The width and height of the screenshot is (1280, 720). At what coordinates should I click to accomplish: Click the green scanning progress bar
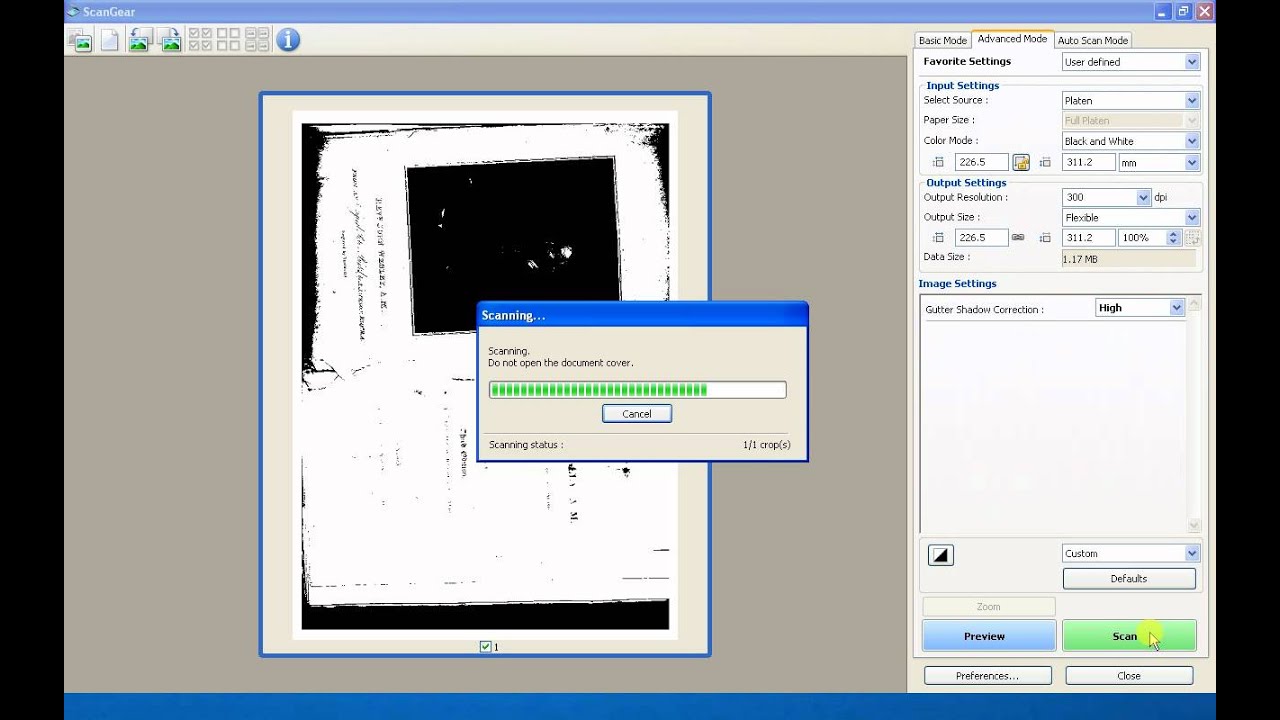point(637,390)
